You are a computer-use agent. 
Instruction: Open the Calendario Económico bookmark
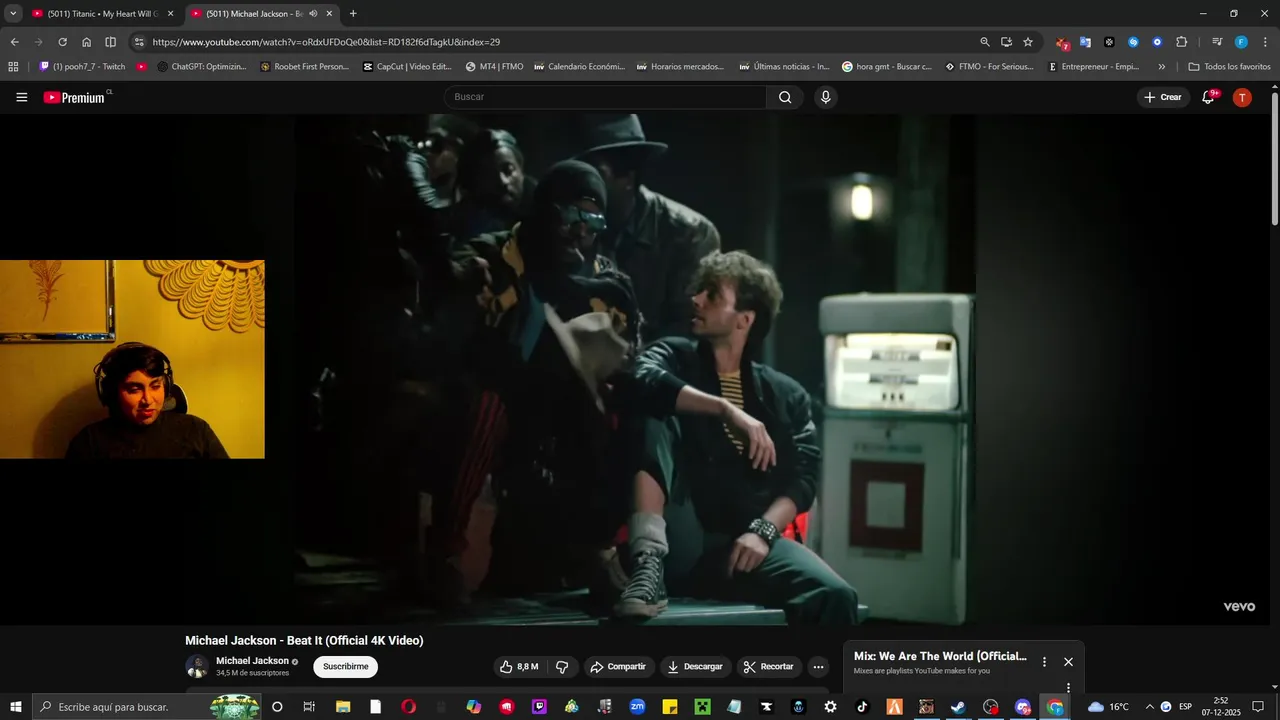click(579, 67)
